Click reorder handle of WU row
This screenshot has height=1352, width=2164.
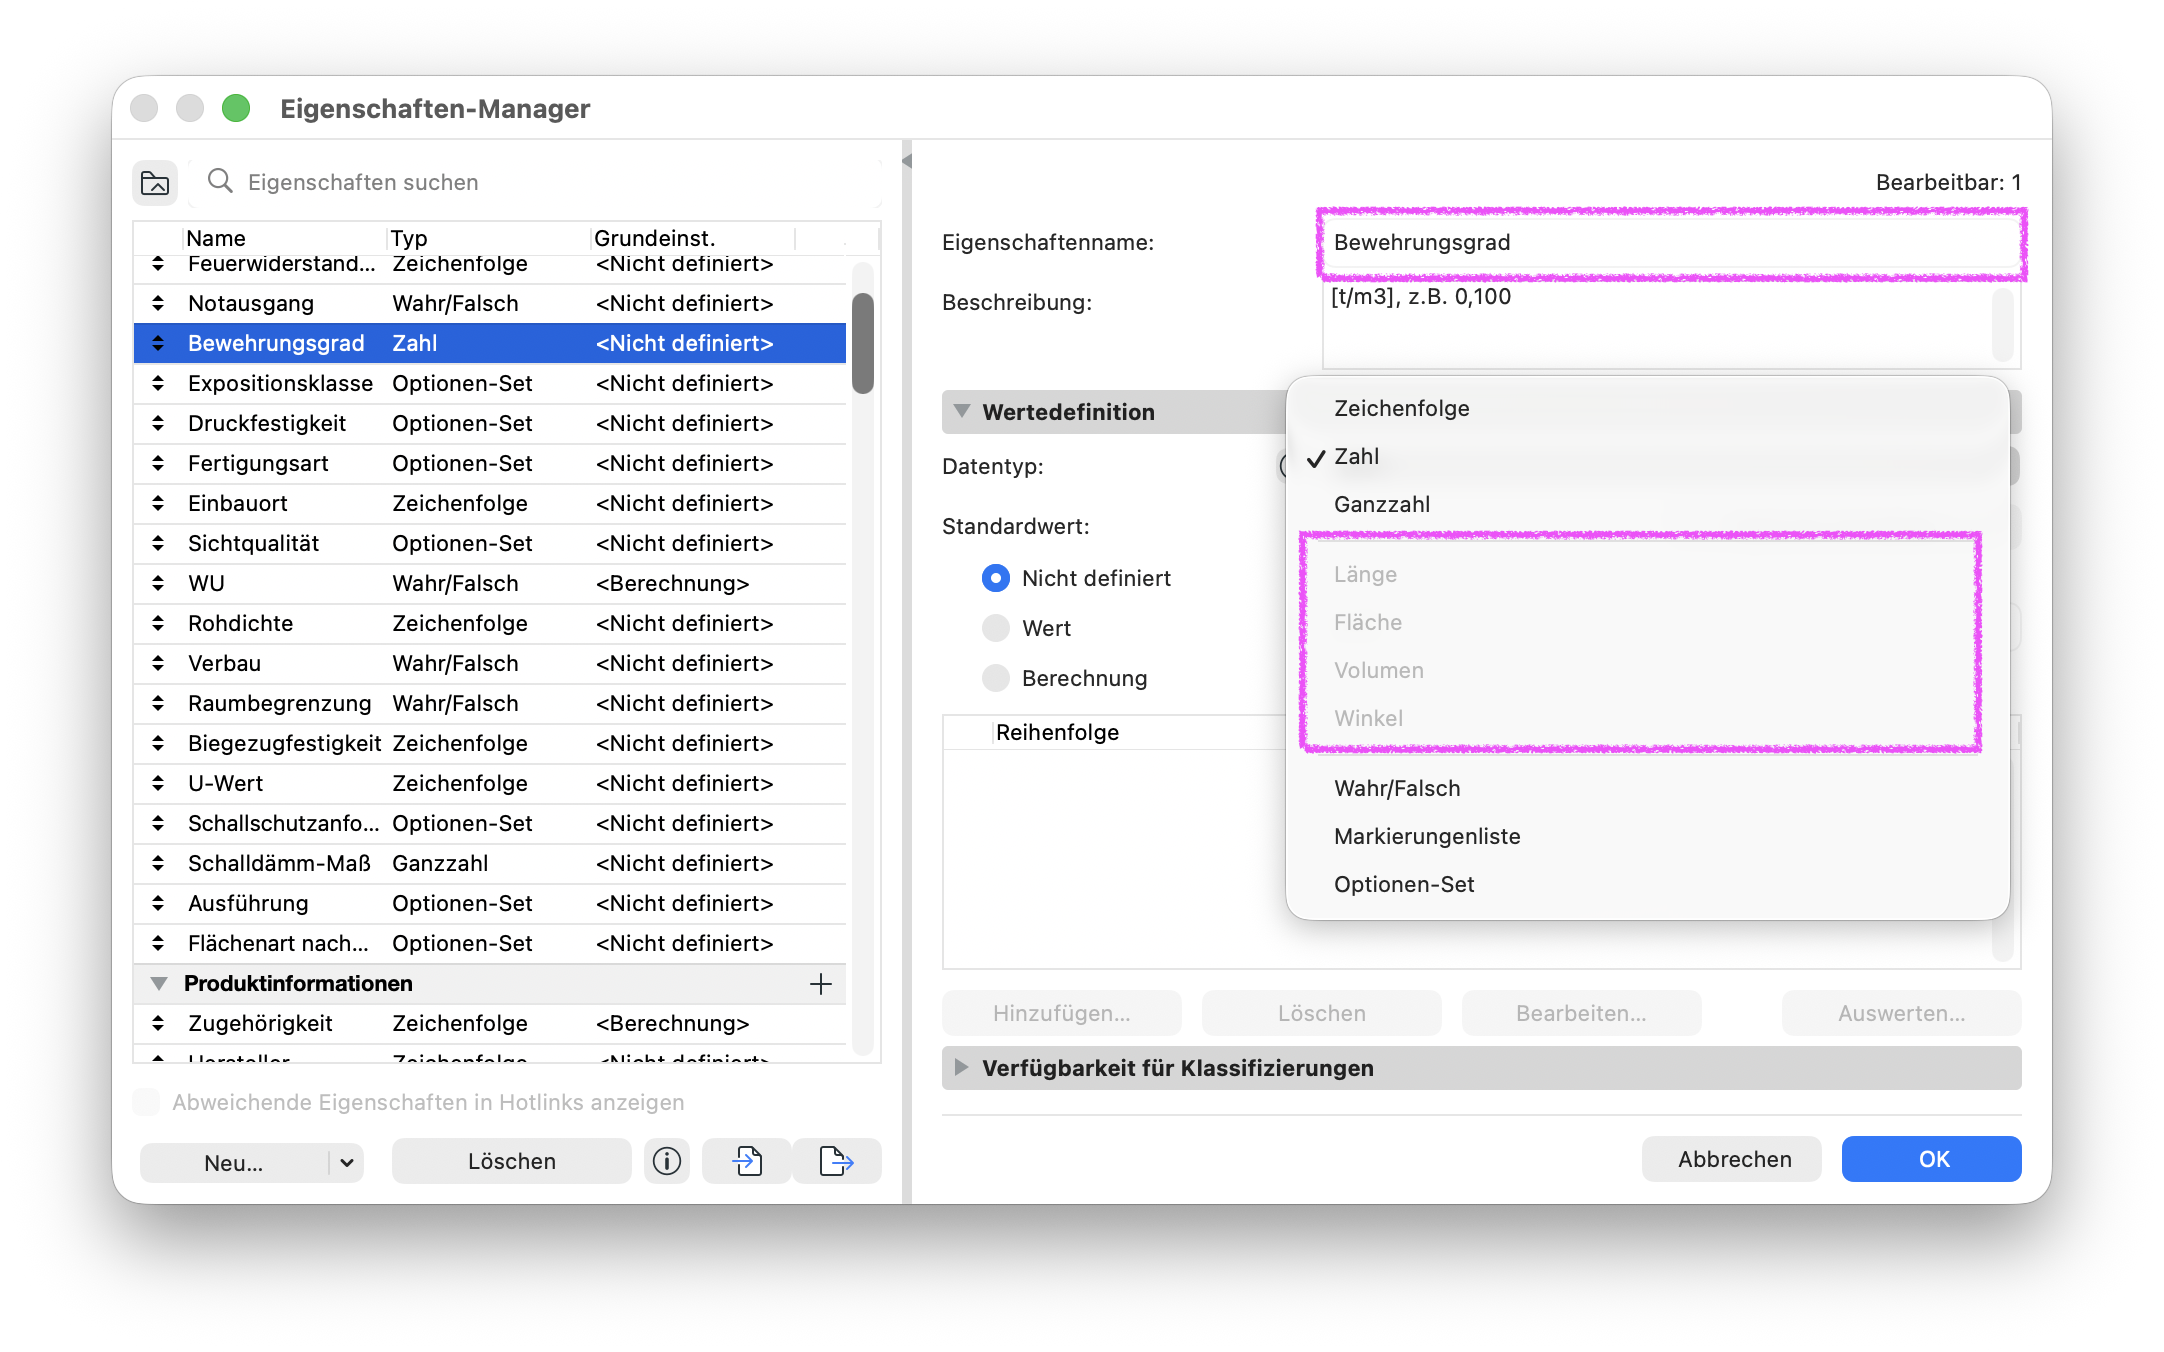[x=158, y=583]
